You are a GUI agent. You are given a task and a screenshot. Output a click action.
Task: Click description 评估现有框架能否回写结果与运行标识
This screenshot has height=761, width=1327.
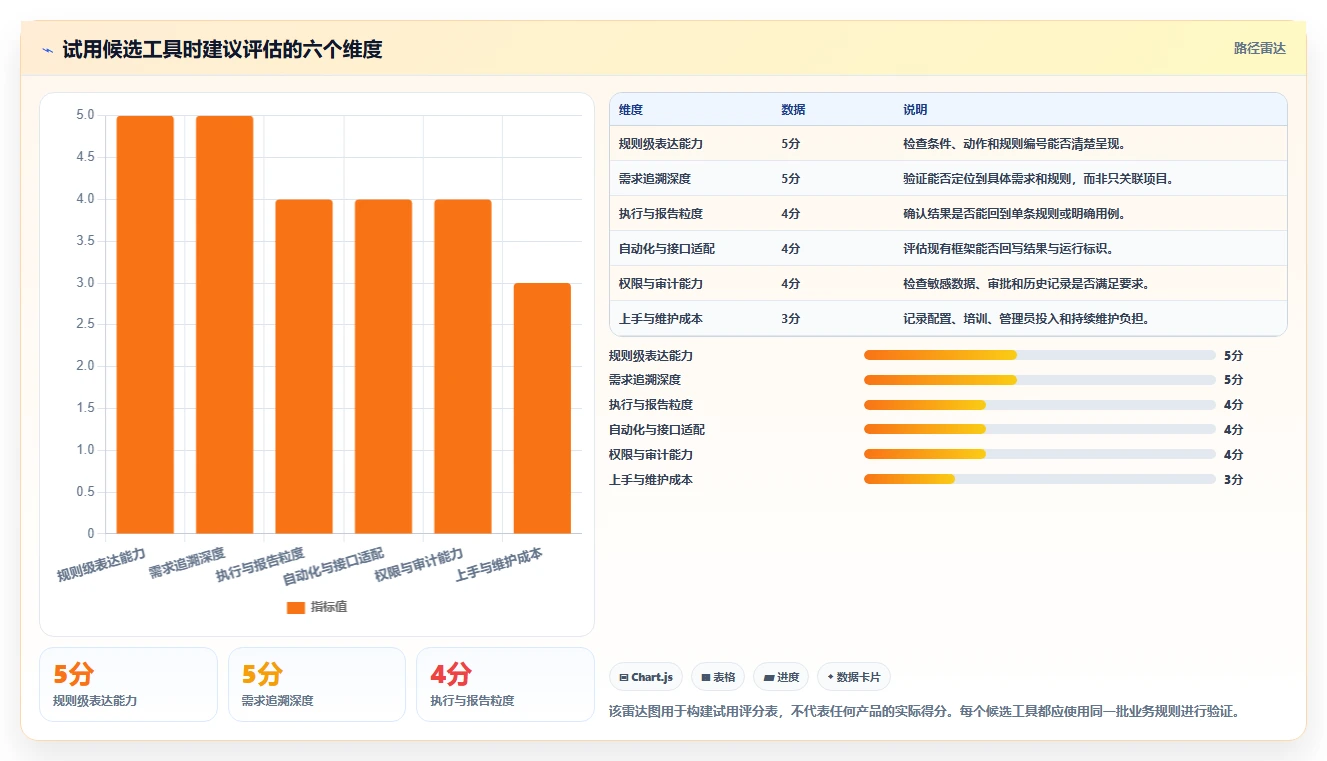tap(1010, 249)
